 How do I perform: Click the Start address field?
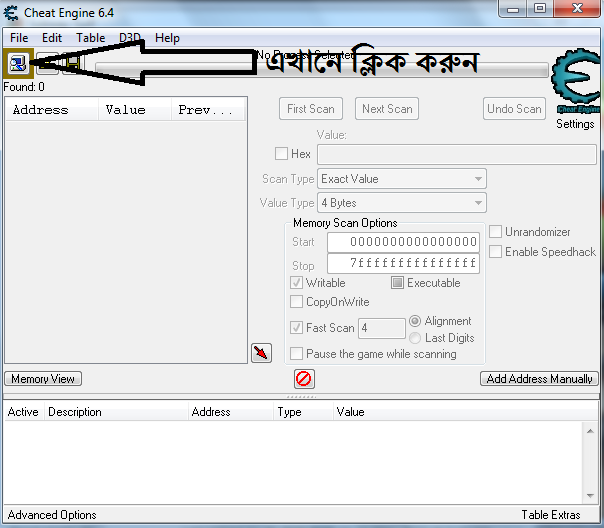tap(403, 242)
